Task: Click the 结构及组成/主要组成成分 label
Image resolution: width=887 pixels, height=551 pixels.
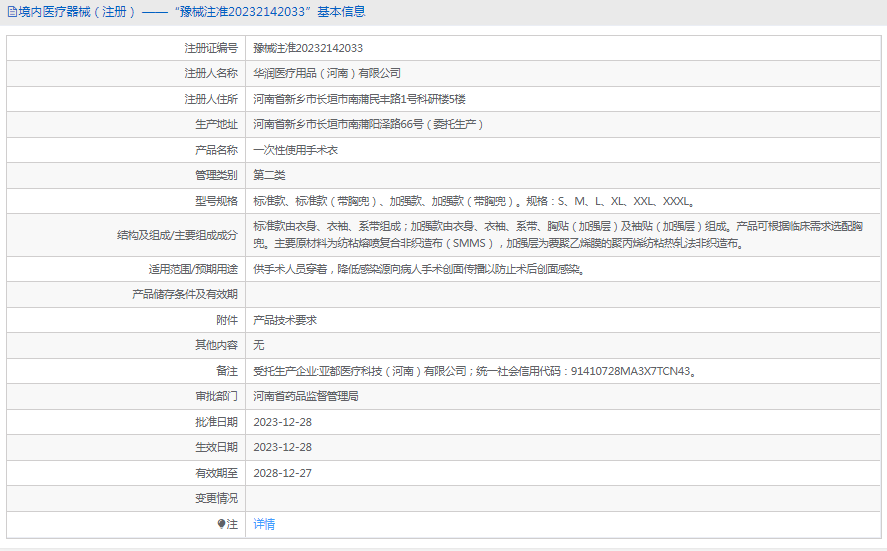Action: point(177,235)
